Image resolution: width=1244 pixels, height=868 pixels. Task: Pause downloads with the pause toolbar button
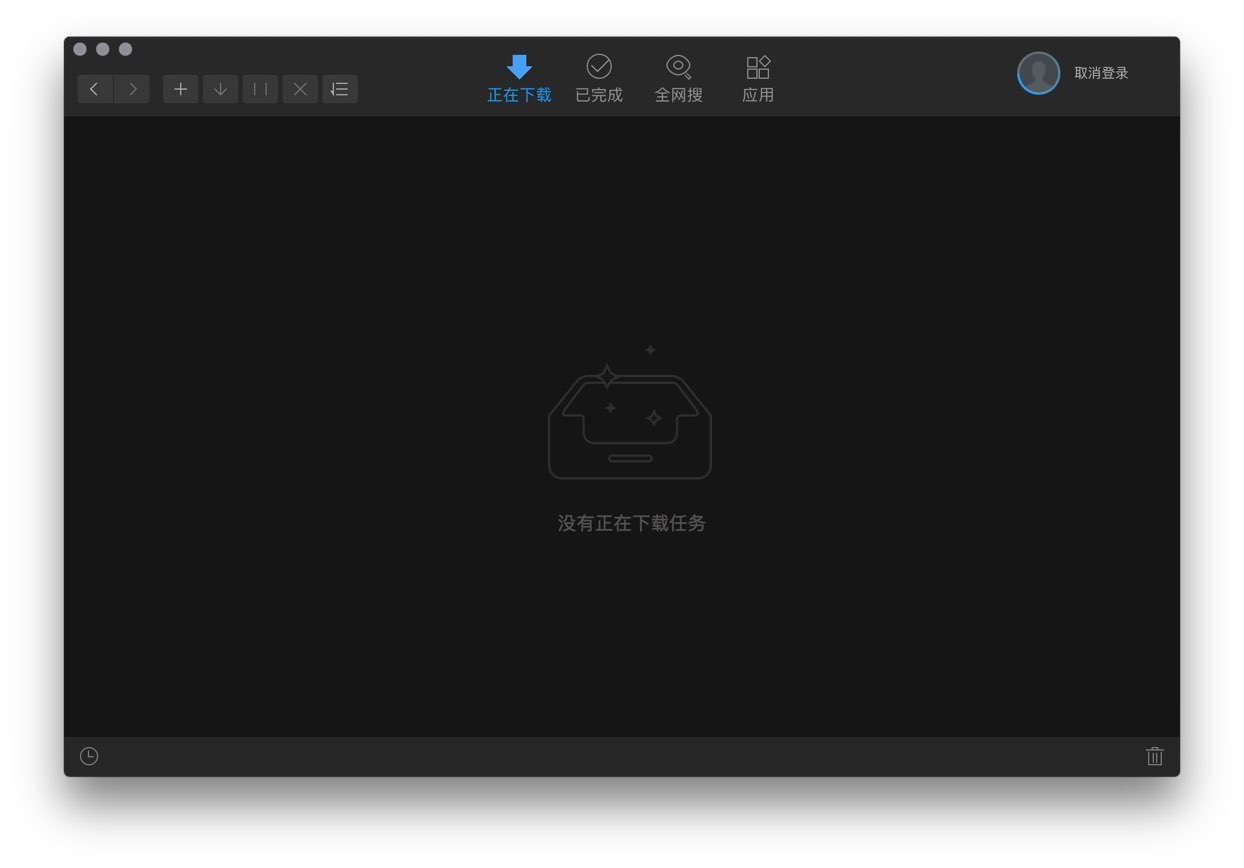[x=260, y=89]
